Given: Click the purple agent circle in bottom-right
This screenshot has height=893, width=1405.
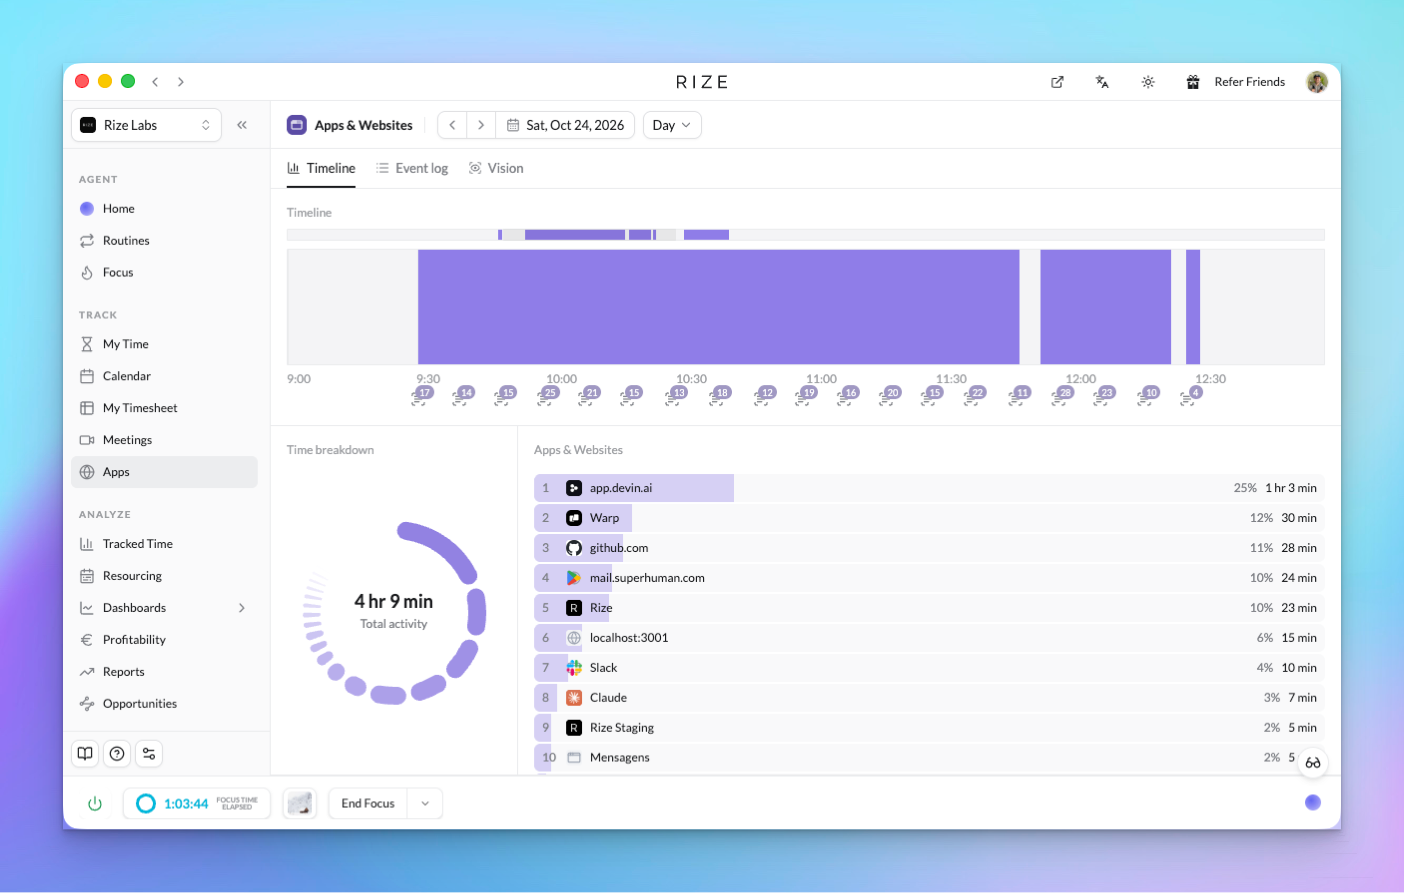Looking at the screenshot, I should pos(1313,803).
